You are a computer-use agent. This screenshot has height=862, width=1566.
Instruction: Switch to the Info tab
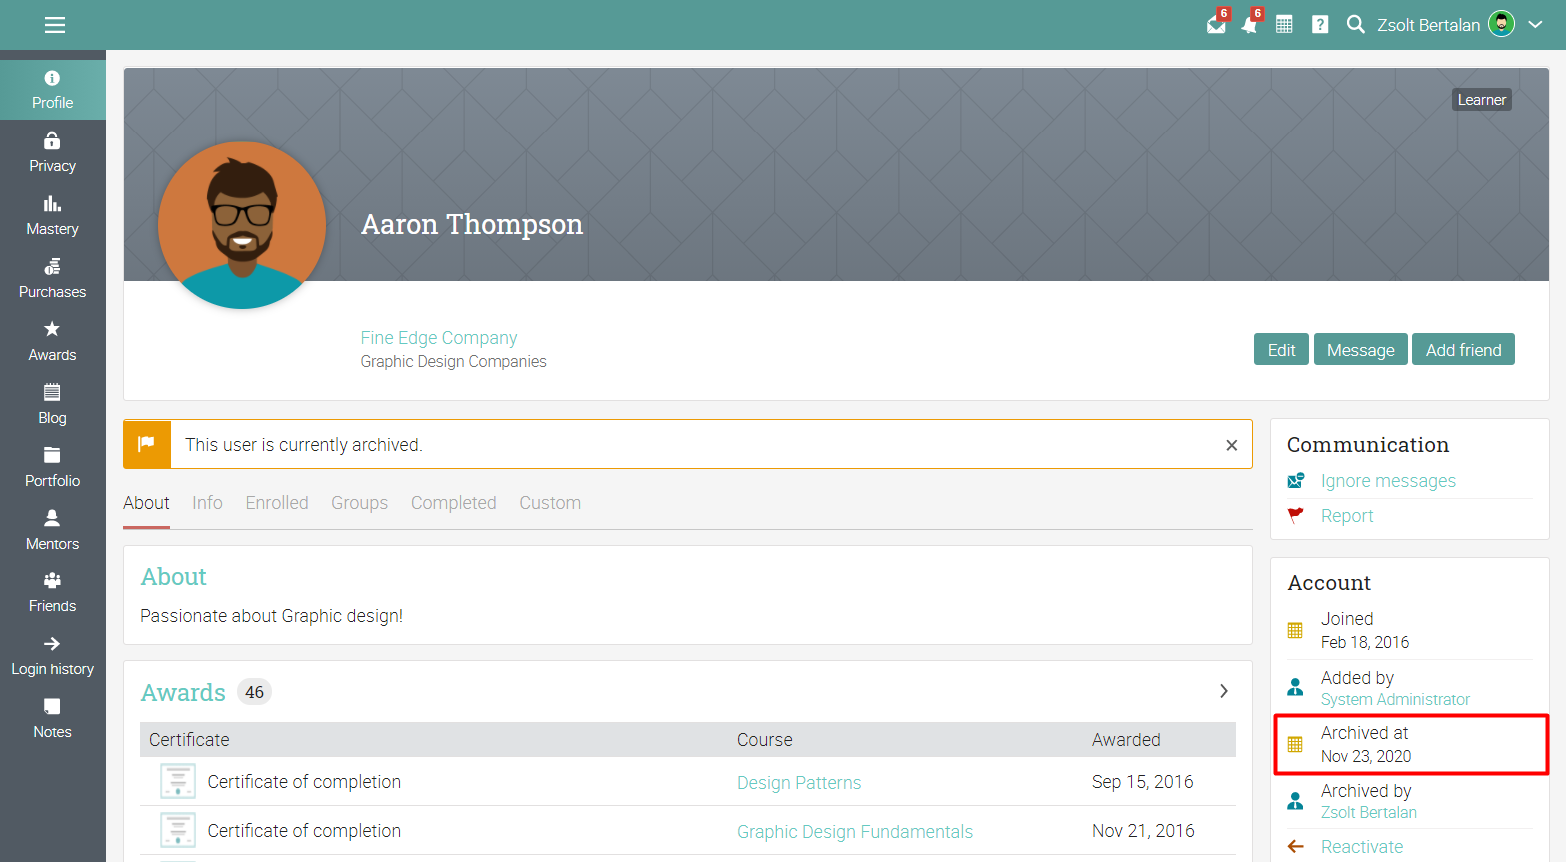click(207, 503)
